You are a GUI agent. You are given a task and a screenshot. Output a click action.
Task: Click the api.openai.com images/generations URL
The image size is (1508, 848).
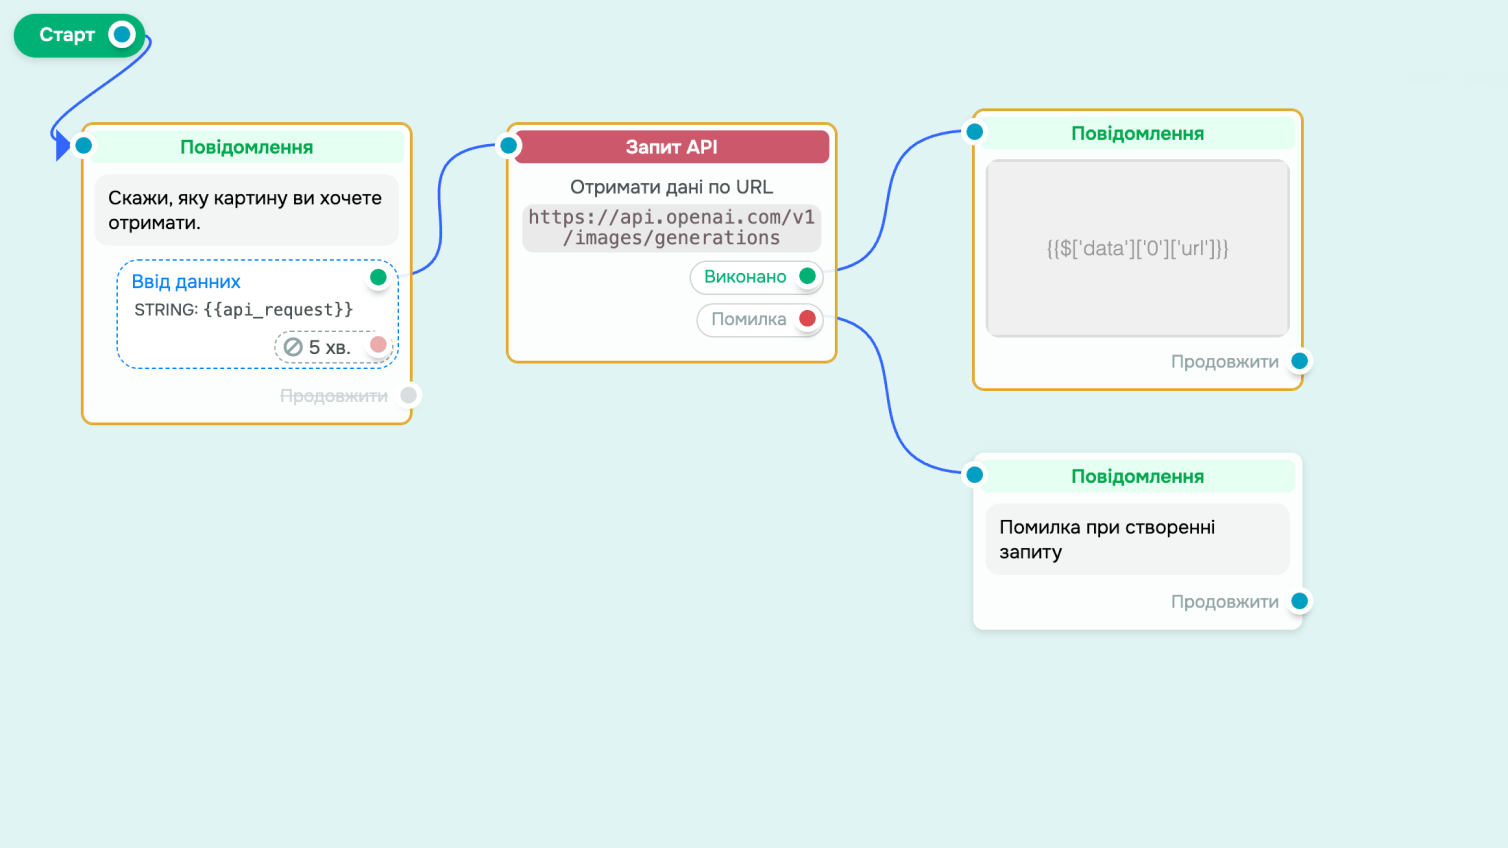coord(672,228)
